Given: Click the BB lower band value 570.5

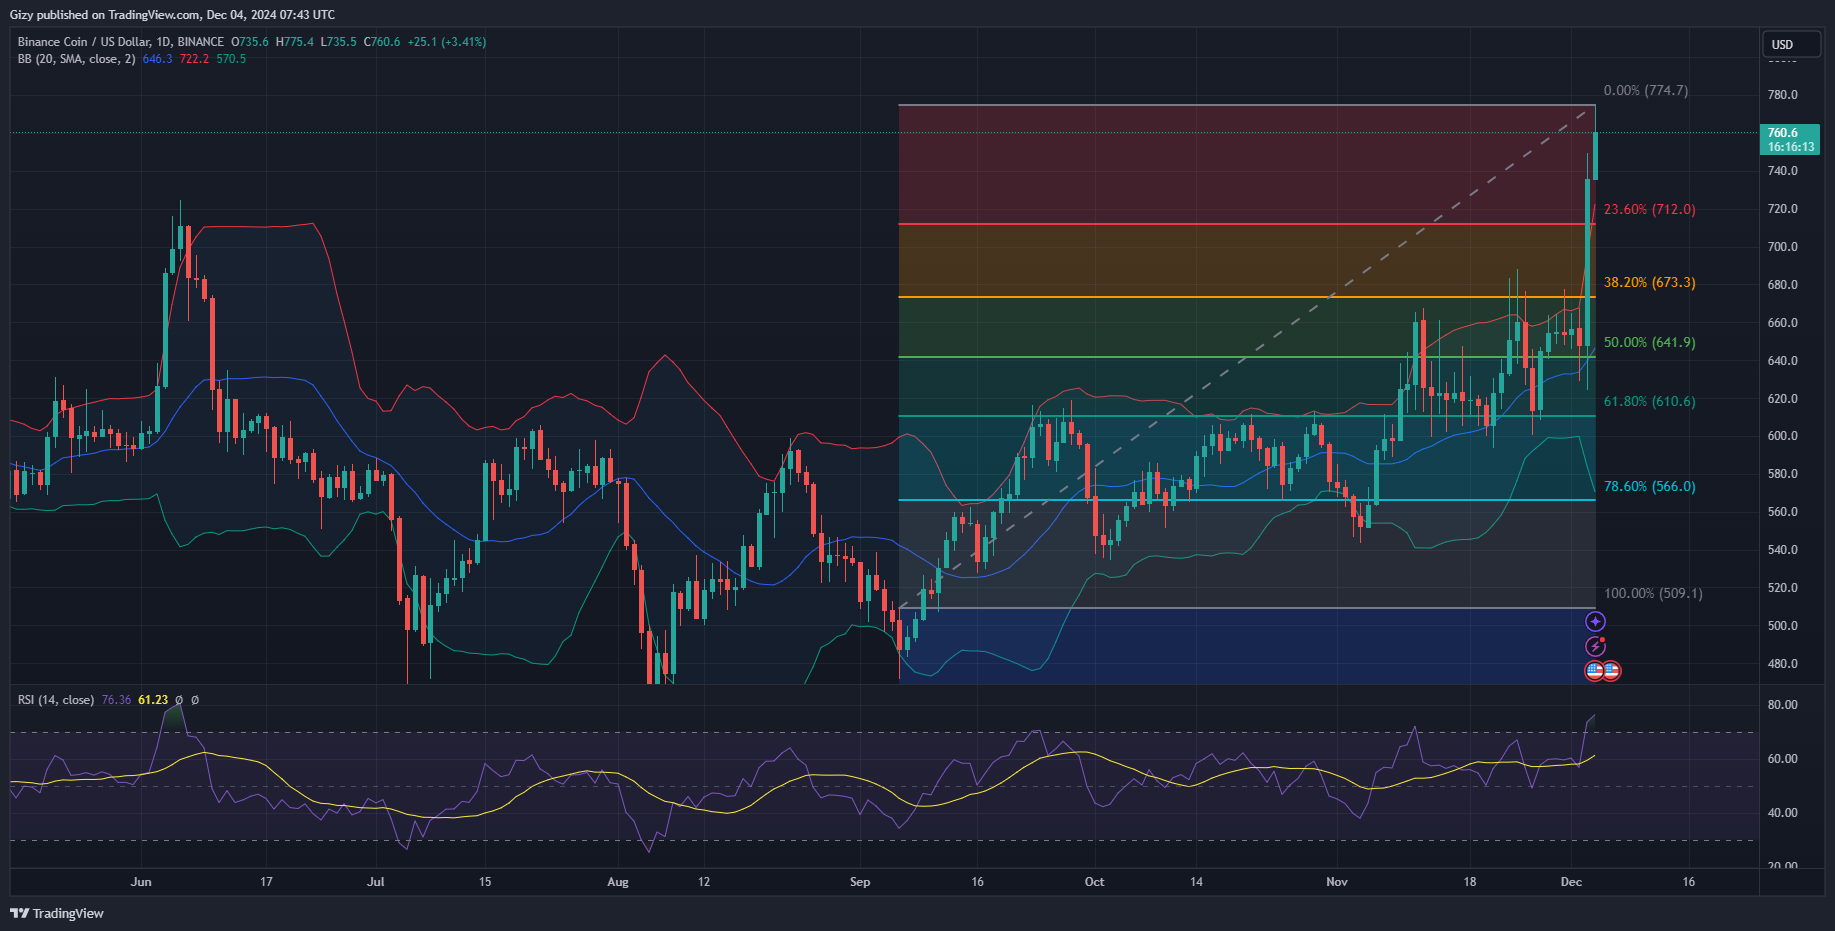Looking at the screenshot, I should coord(231,59).
